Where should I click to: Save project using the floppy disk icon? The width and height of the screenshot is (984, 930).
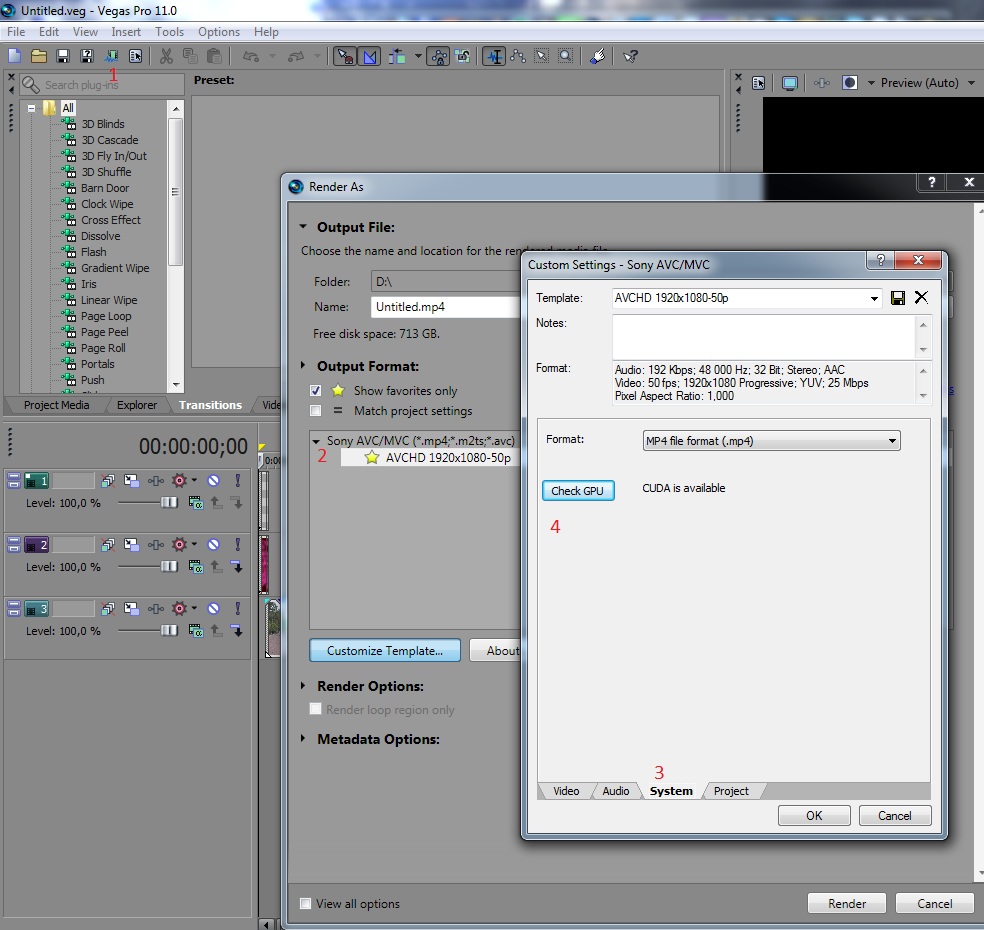point(63,56)
